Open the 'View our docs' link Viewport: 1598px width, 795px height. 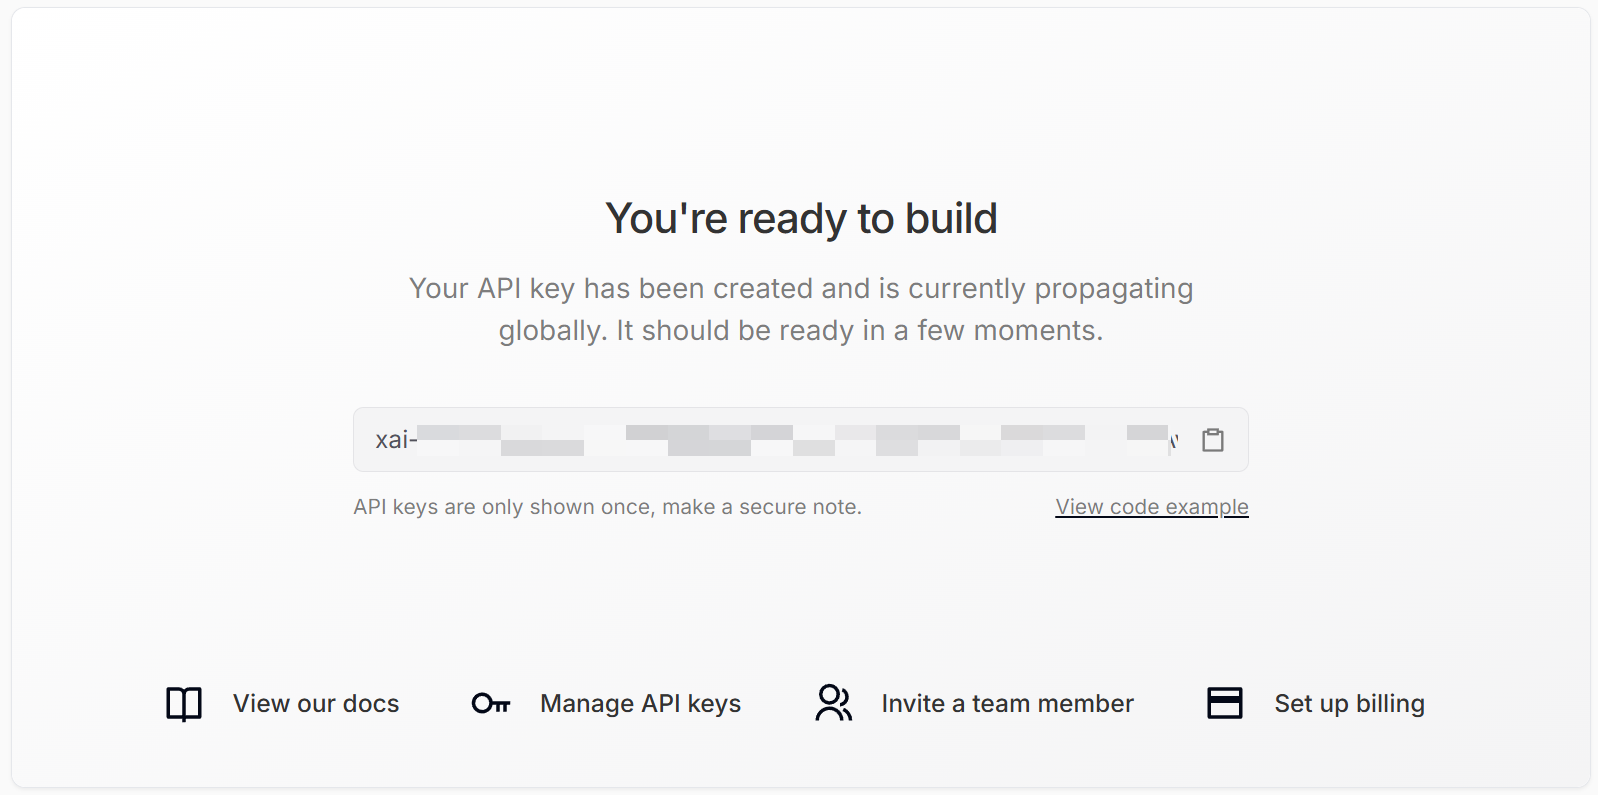click(x=316, y=704)
